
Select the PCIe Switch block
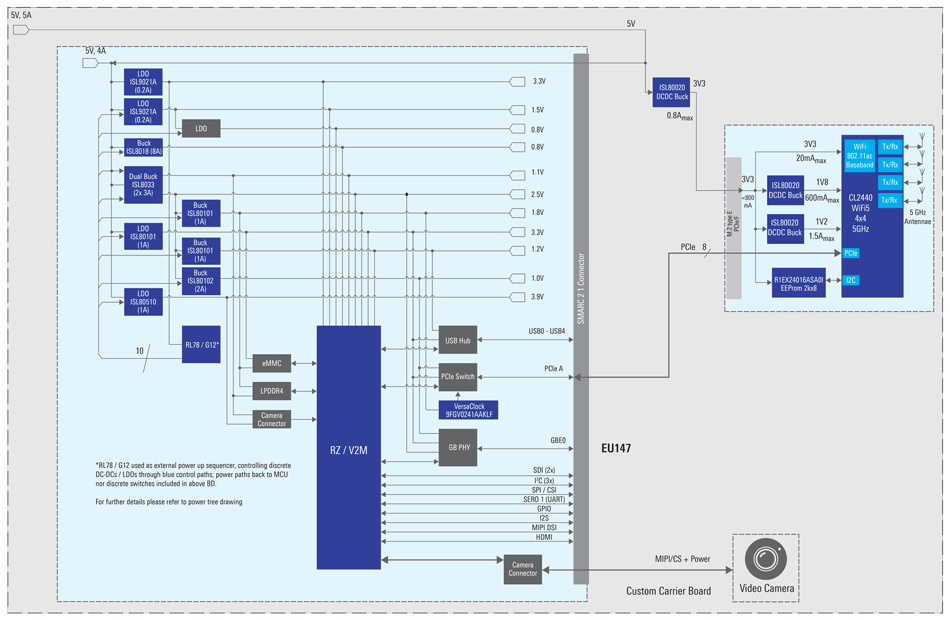pyautogui.click(x=458, y=377)
